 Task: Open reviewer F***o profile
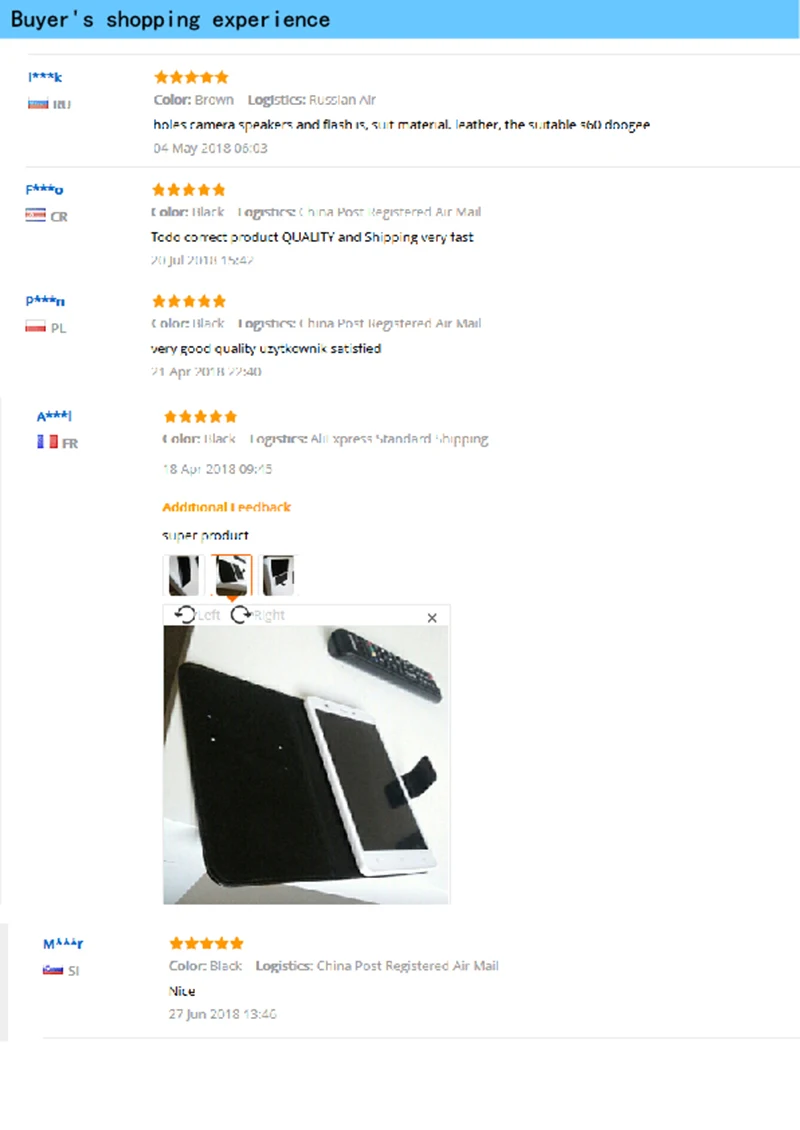tap(44, 190)
